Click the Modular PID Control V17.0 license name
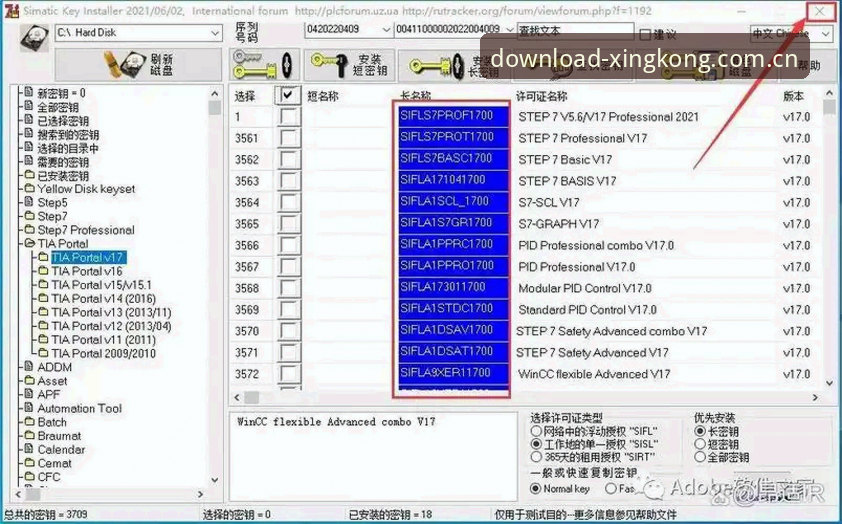Viewport: 842px width, 524px height. click(x=584, y=288)
